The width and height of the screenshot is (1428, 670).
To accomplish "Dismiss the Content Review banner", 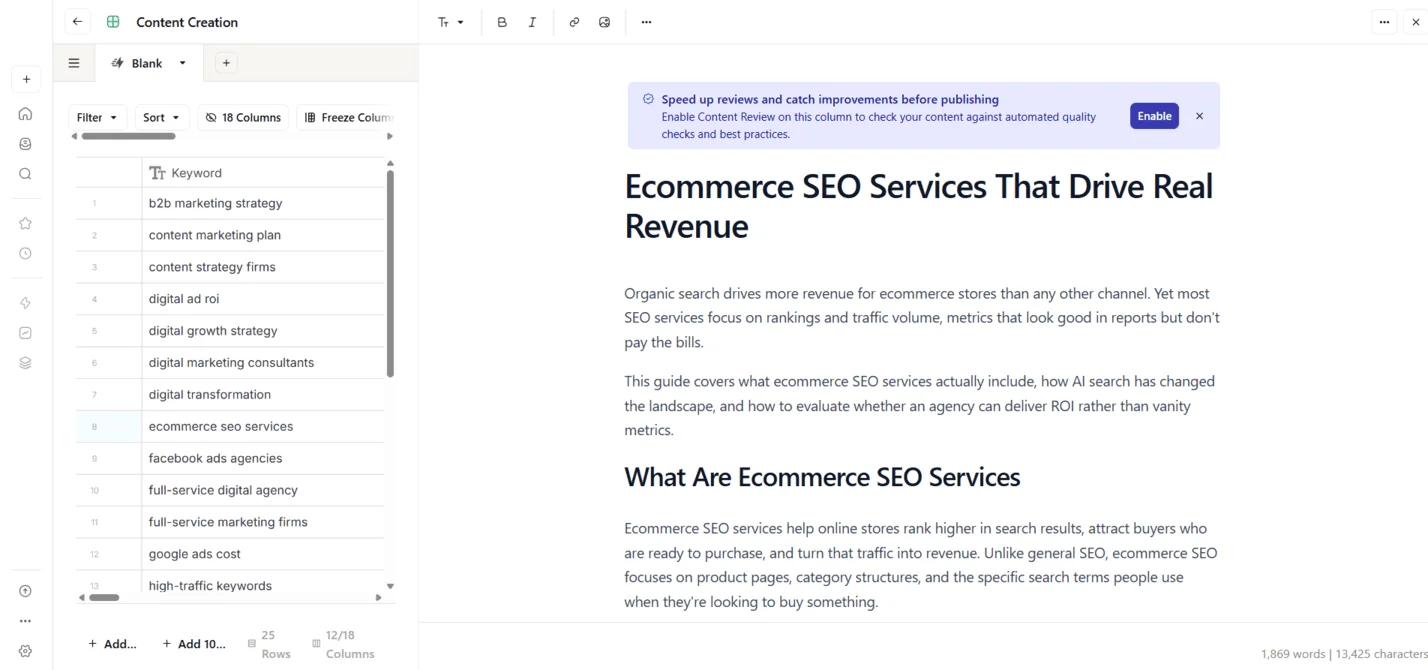I will (x=1199, y=116).
